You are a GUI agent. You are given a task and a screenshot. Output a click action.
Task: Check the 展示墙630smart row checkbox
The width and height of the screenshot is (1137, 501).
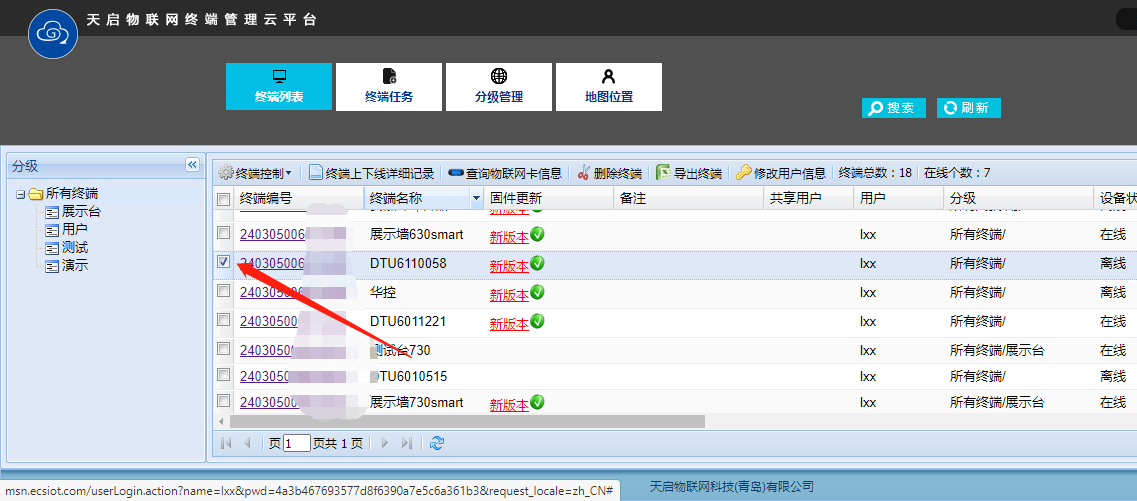point(224,232)
